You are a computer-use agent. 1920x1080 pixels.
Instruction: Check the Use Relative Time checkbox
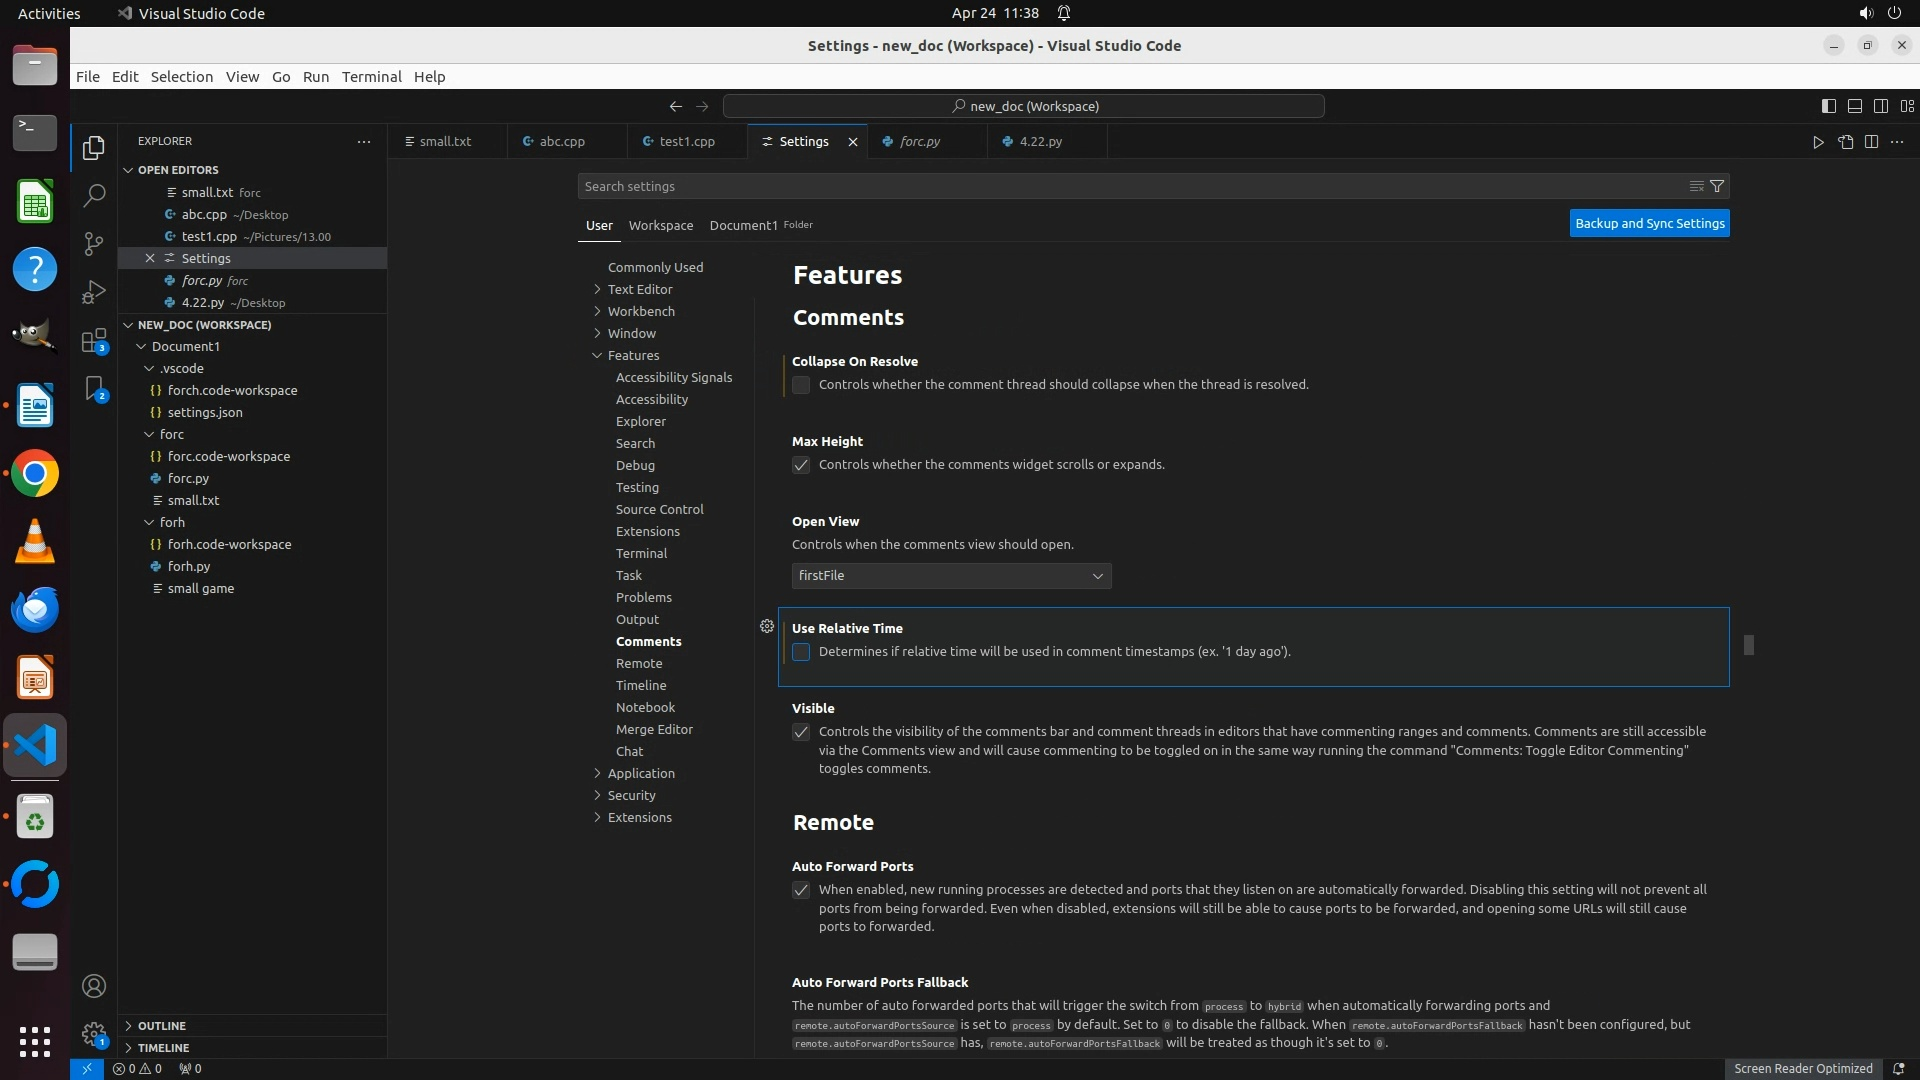[801, 652]
